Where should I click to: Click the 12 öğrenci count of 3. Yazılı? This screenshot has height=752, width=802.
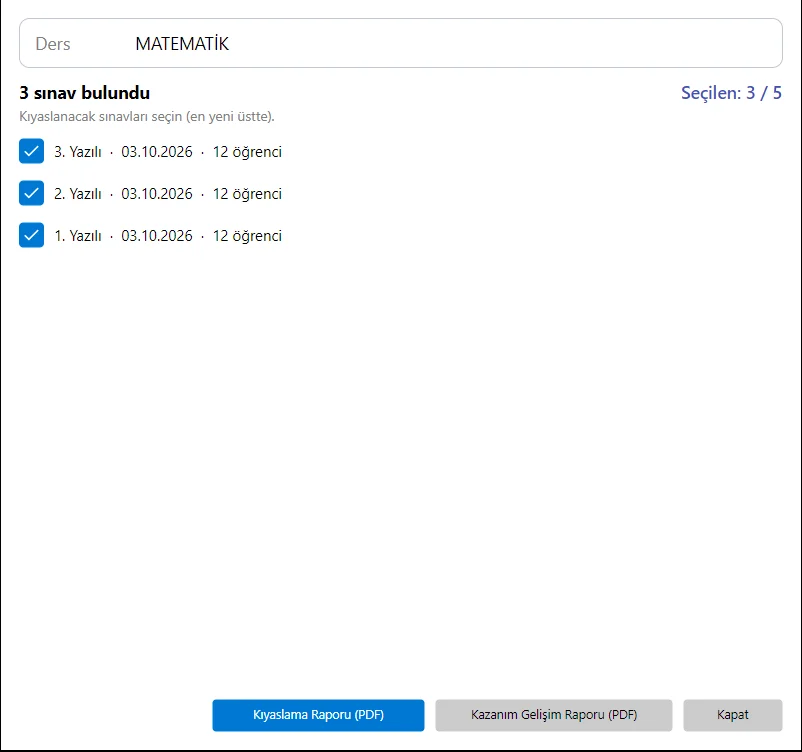(x=247, y=152)
